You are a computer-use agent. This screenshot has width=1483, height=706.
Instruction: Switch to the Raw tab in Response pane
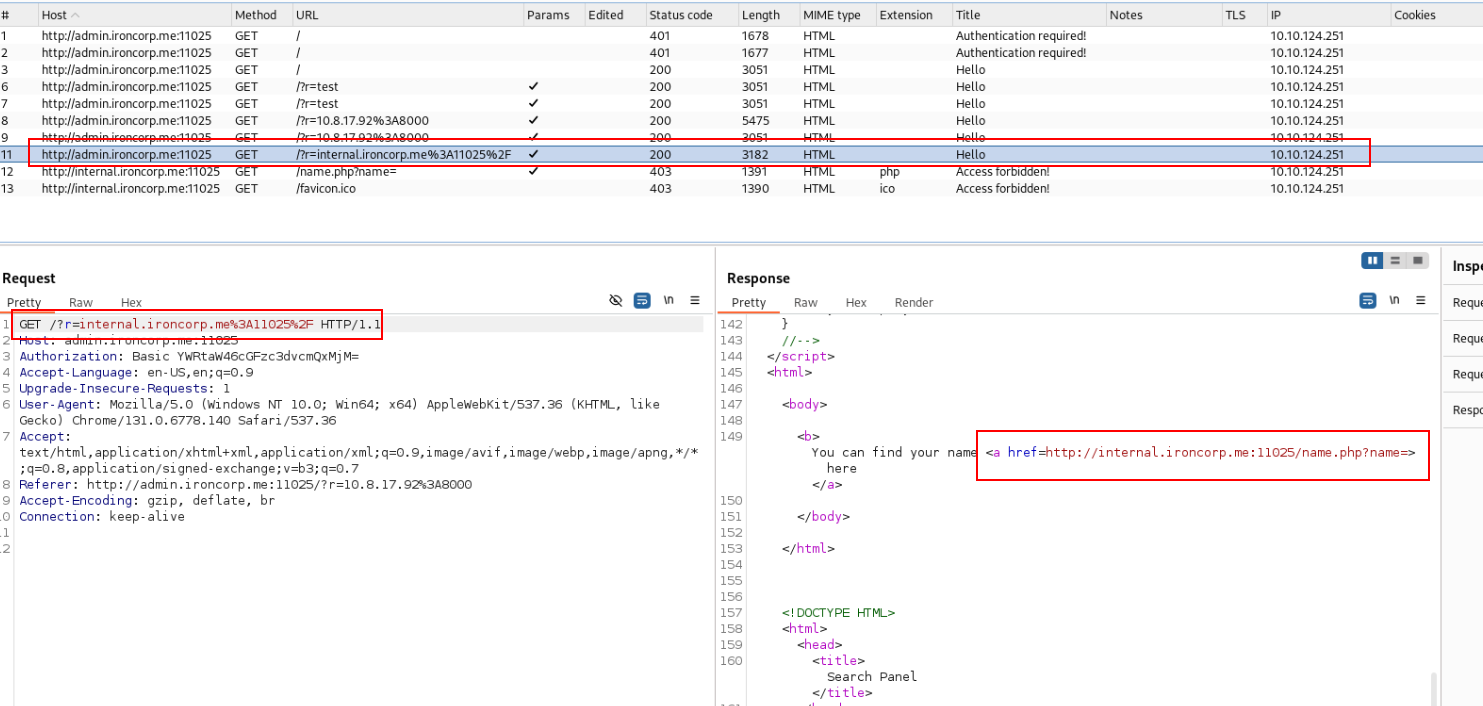pyautogui.click(x=806, y=302)
